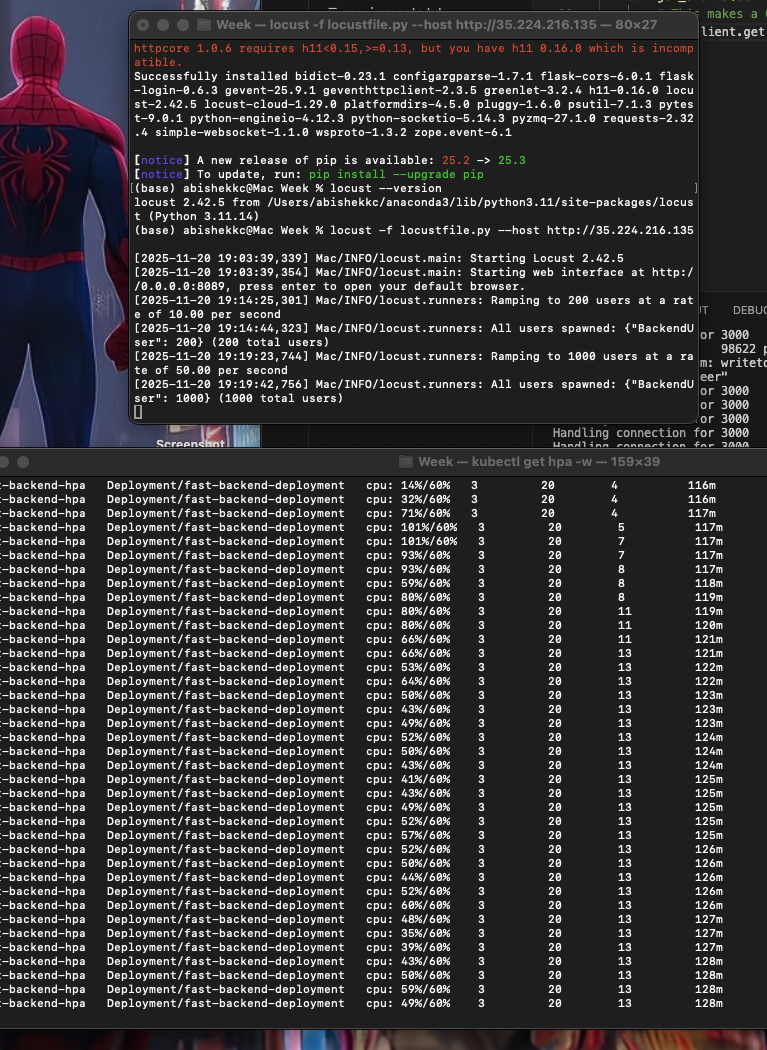
Task: Click the '(Python 3.11.14)' text
Action: 204,216
